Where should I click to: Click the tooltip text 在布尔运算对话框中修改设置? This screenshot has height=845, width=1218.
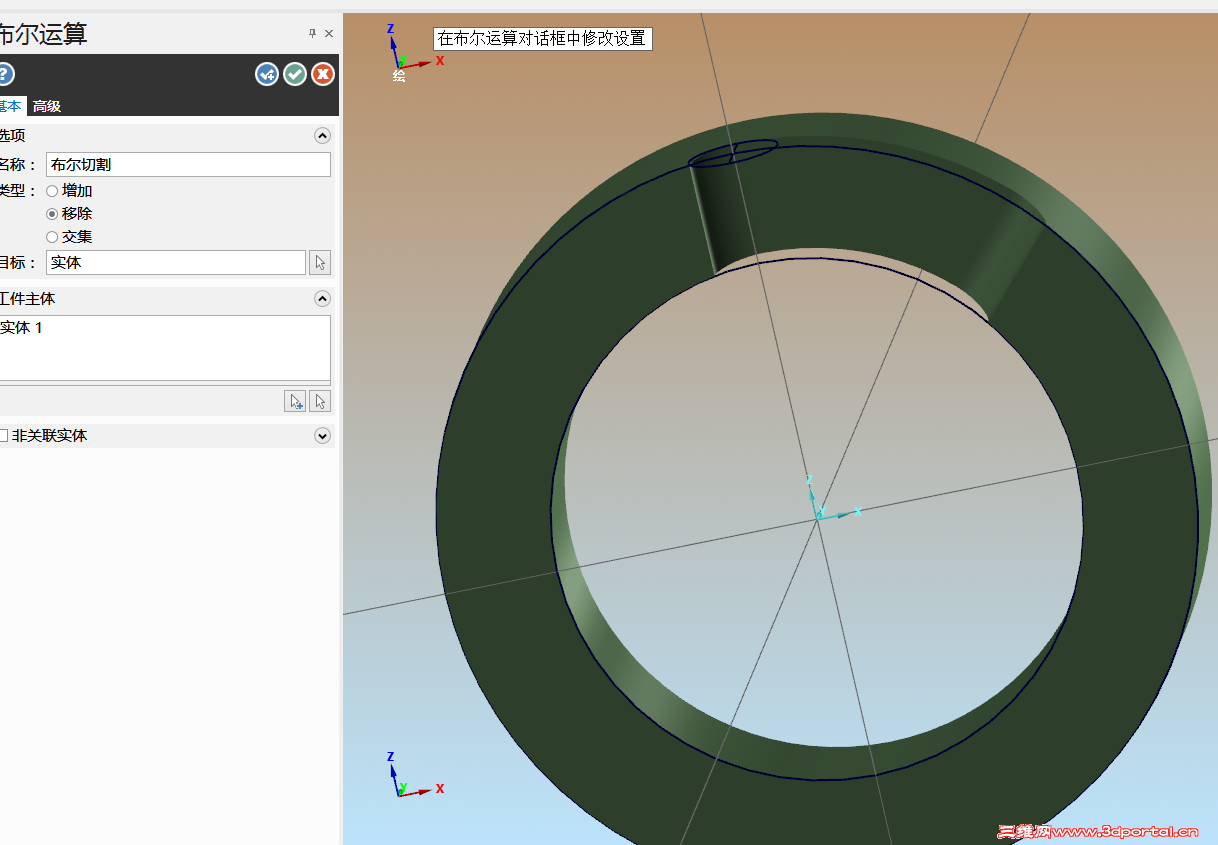[x=542, y=39]
